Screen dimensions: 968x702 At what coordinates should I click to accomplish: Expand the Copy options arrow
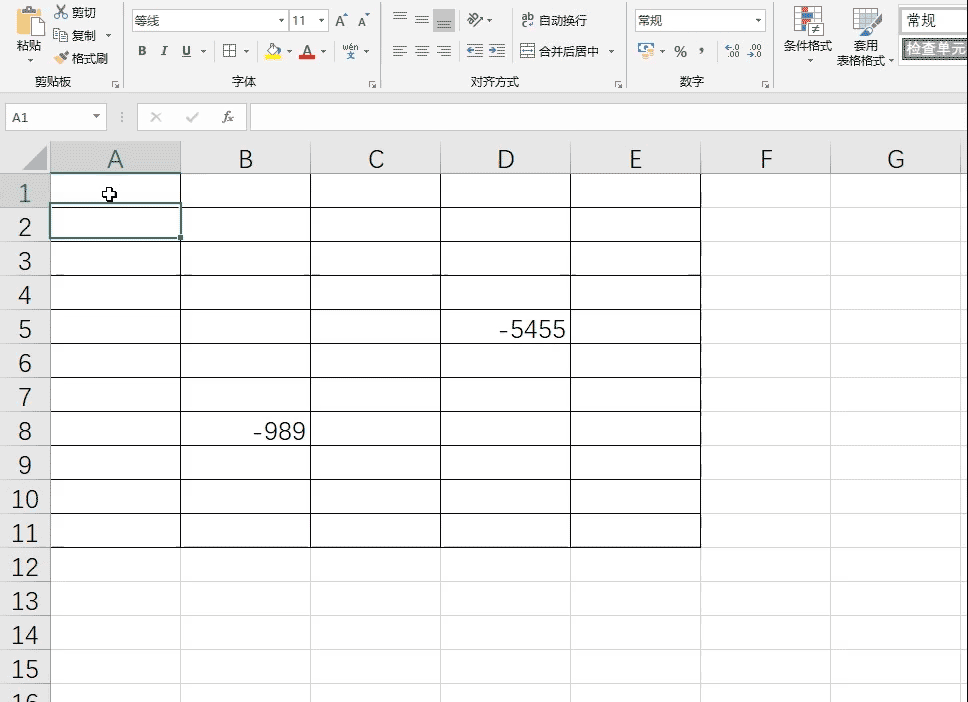pyautogui.click(x=108, y=35)
